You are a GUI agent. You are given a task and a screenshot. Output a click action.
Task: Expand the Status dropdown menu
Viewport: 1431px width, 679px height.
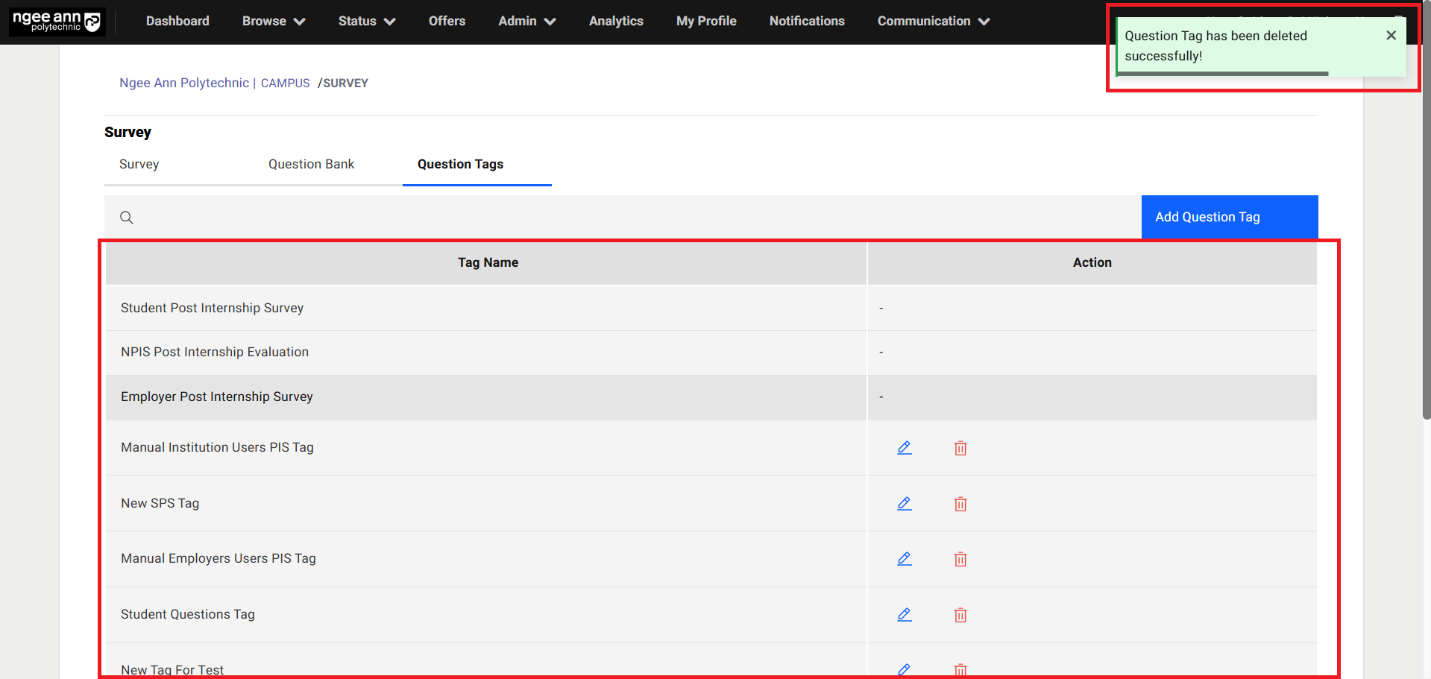[x=366, y=21]
